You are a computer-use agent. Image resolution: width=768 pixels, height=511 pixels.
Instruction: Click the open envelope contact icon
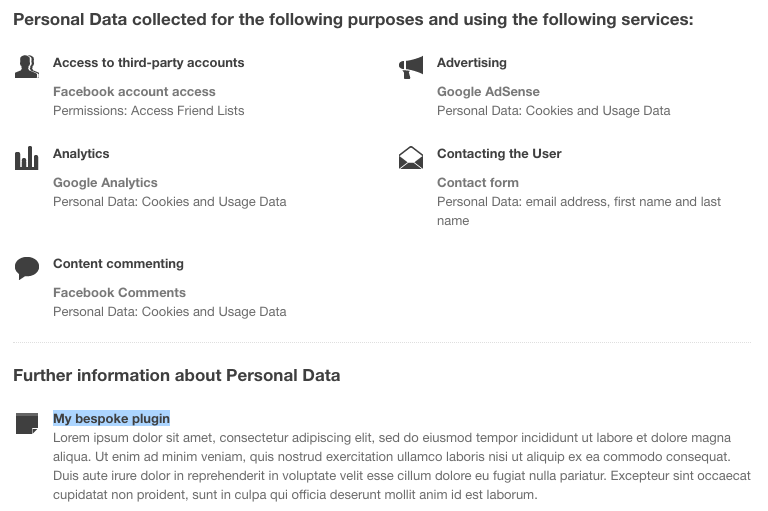point(411,158)
